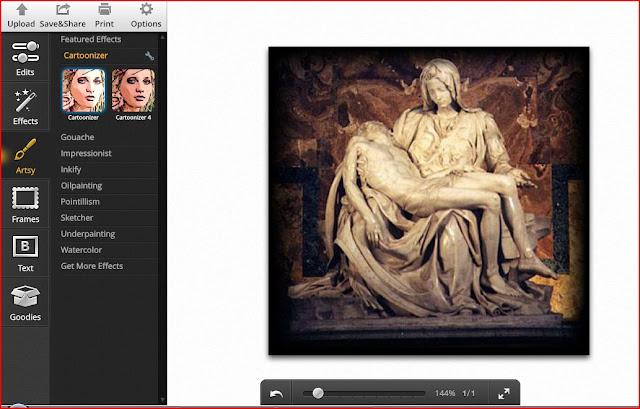Click the 144% zoom value
This screenshot has width=640, height=409.
tap(444, 393)
